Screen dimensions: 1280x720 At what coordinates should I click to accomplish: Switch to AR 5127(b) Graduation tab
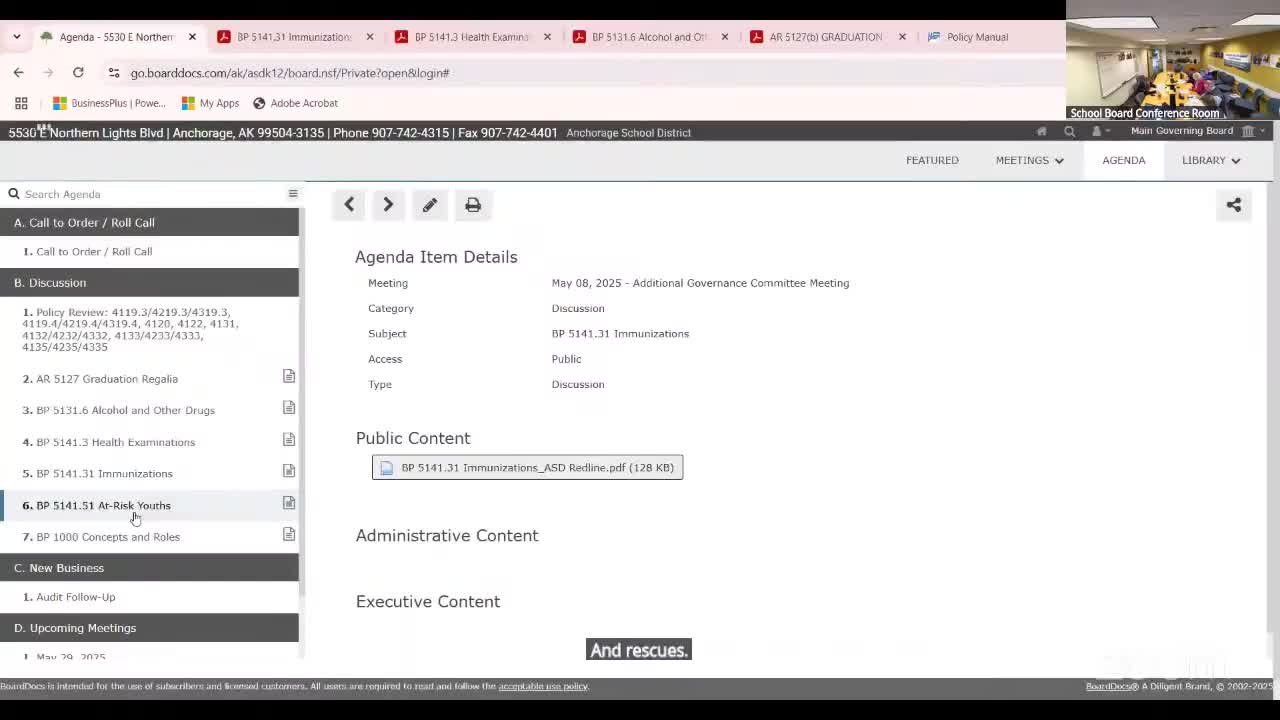(x=826, y=37)
